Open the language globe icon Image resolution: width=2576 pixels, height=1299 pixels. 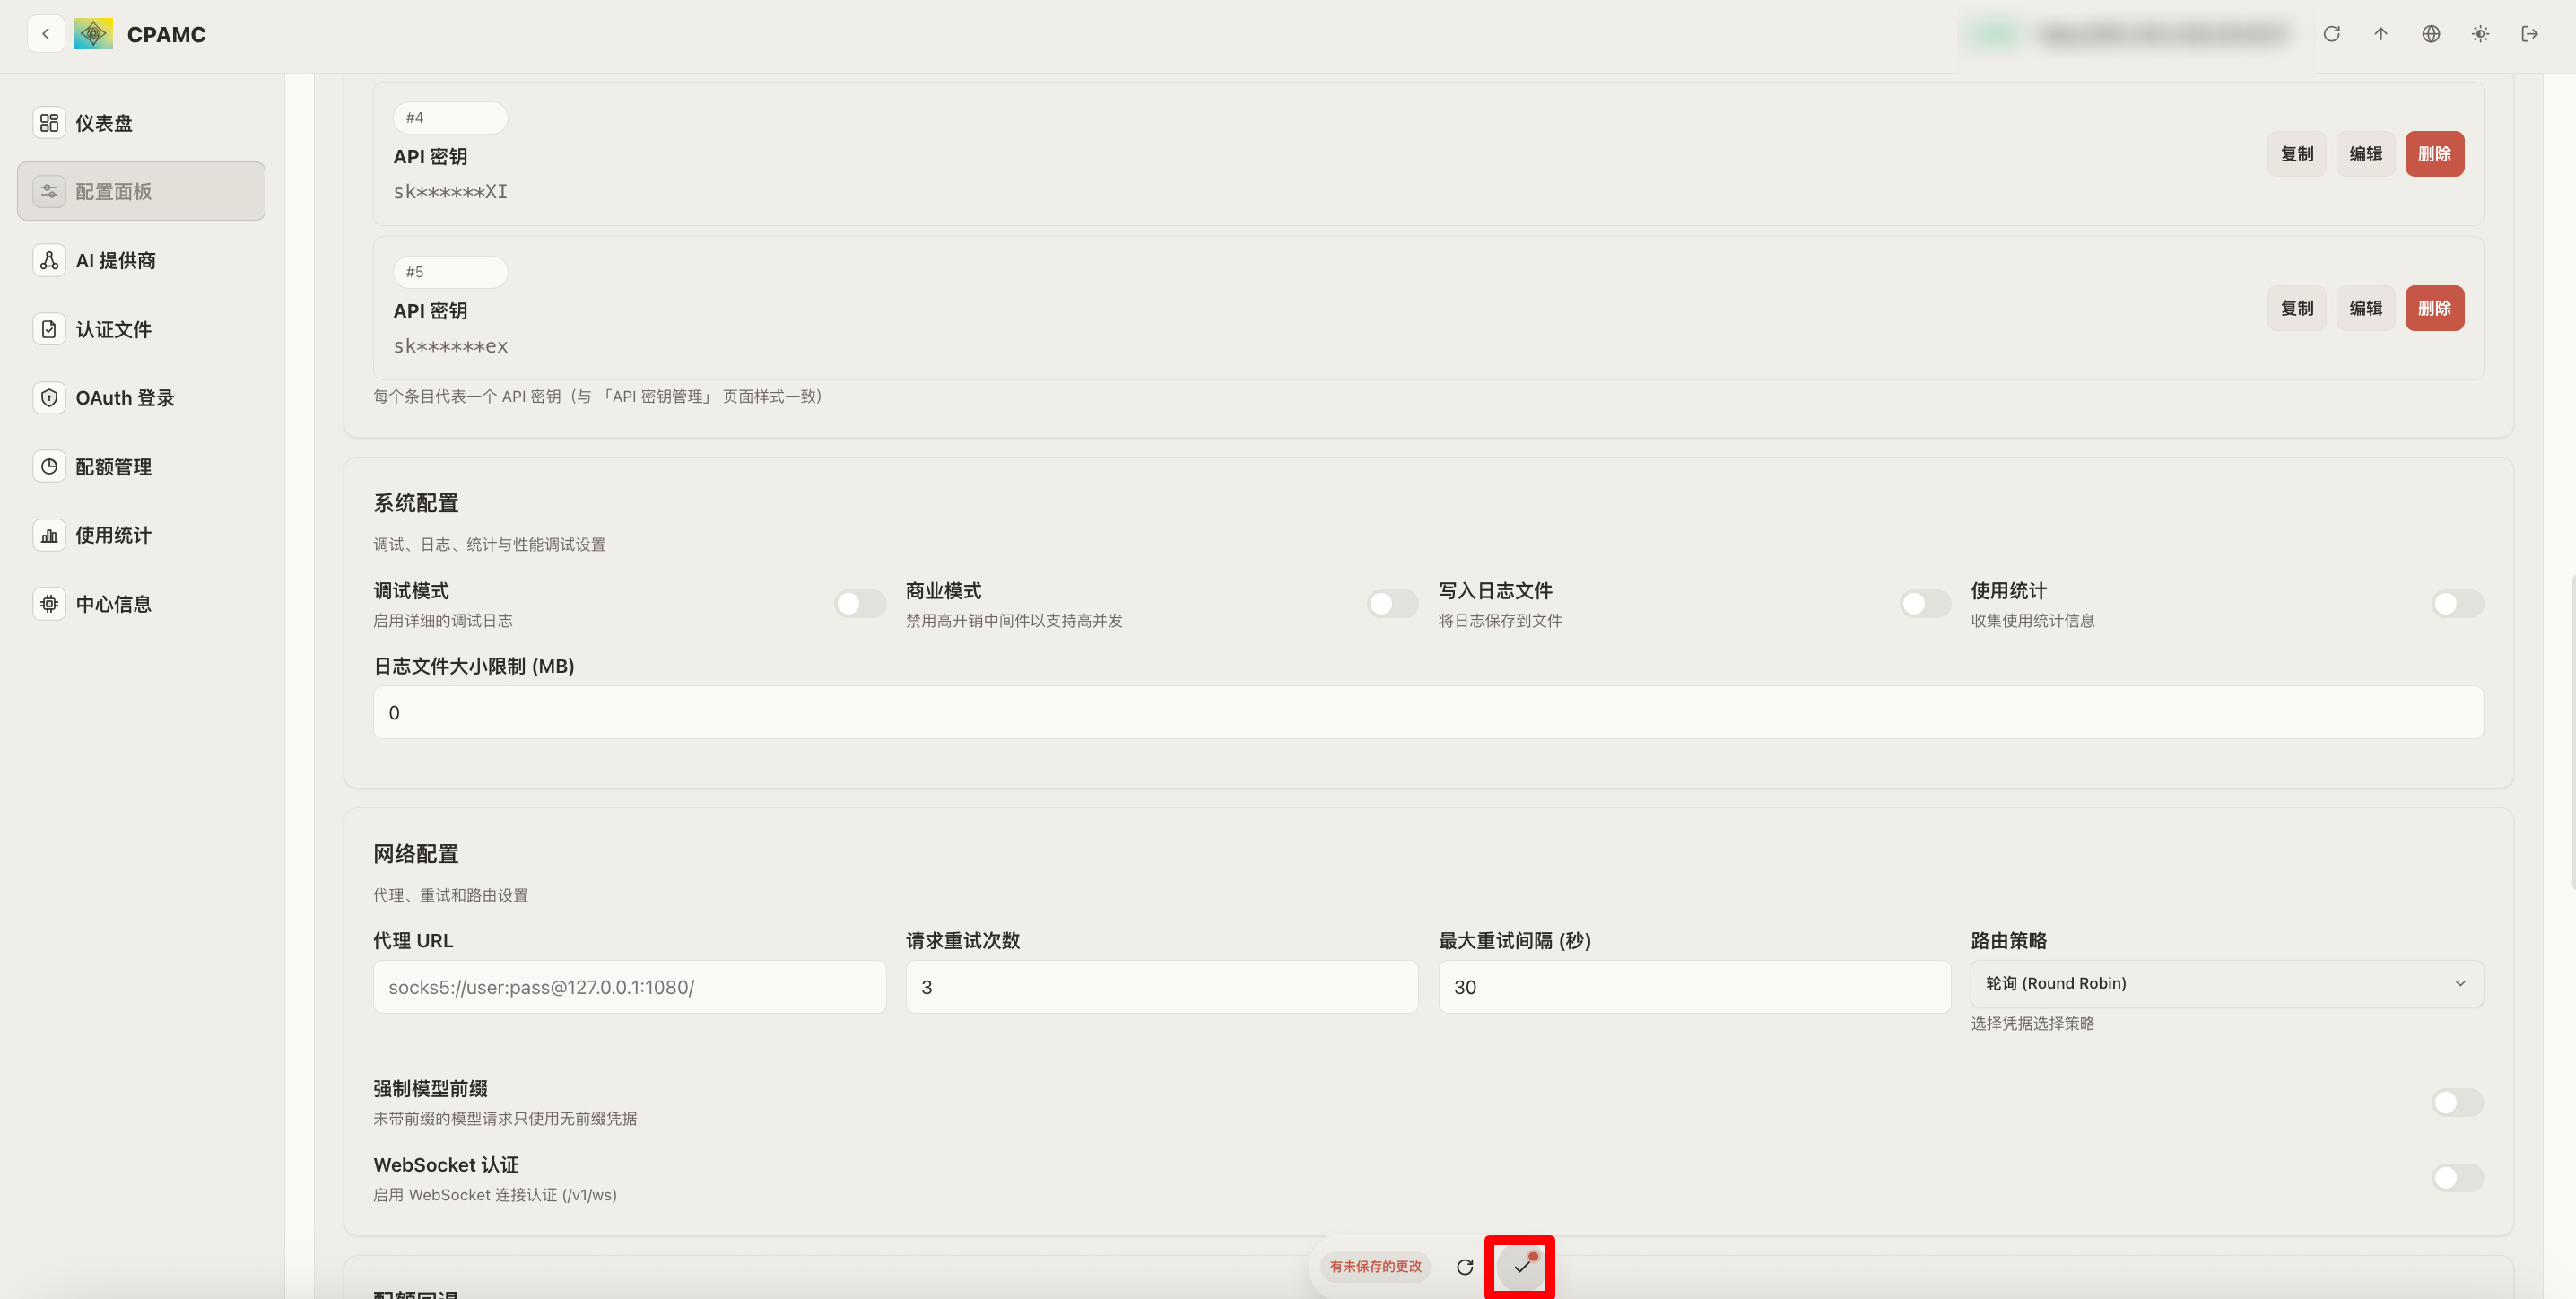[x=2431, y=34]
